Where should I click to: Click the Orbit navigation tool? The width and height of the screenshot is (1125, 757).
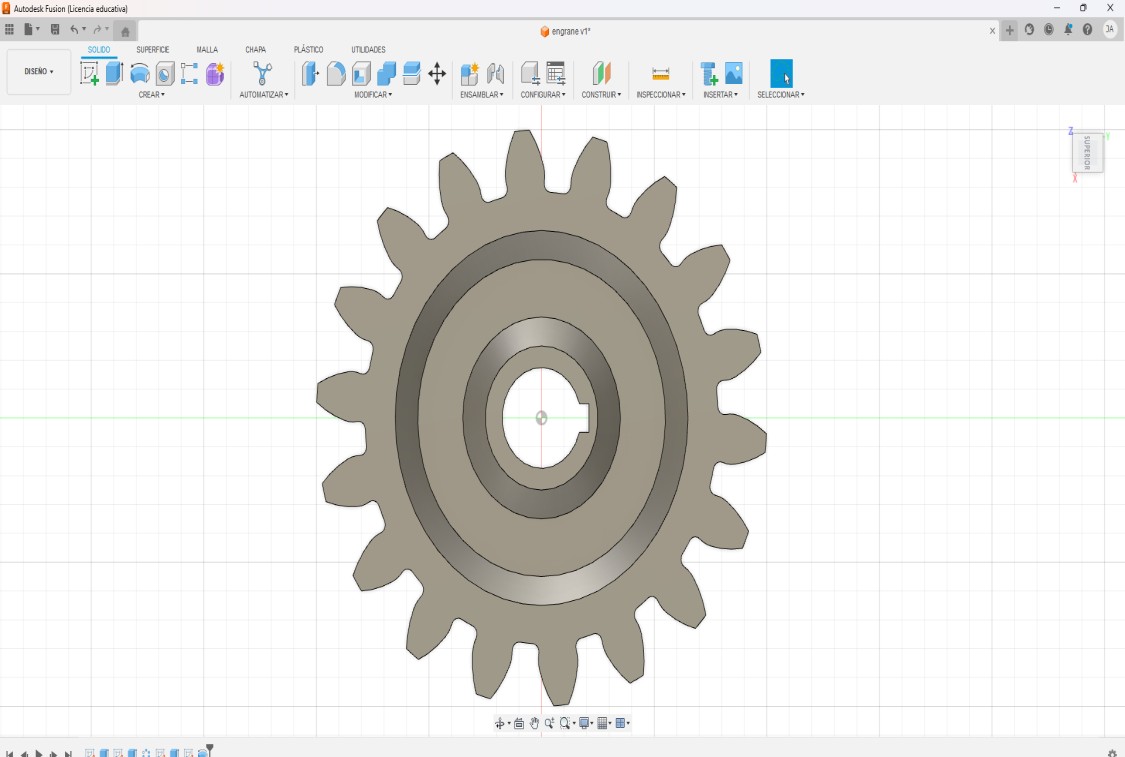coord(499,723)
